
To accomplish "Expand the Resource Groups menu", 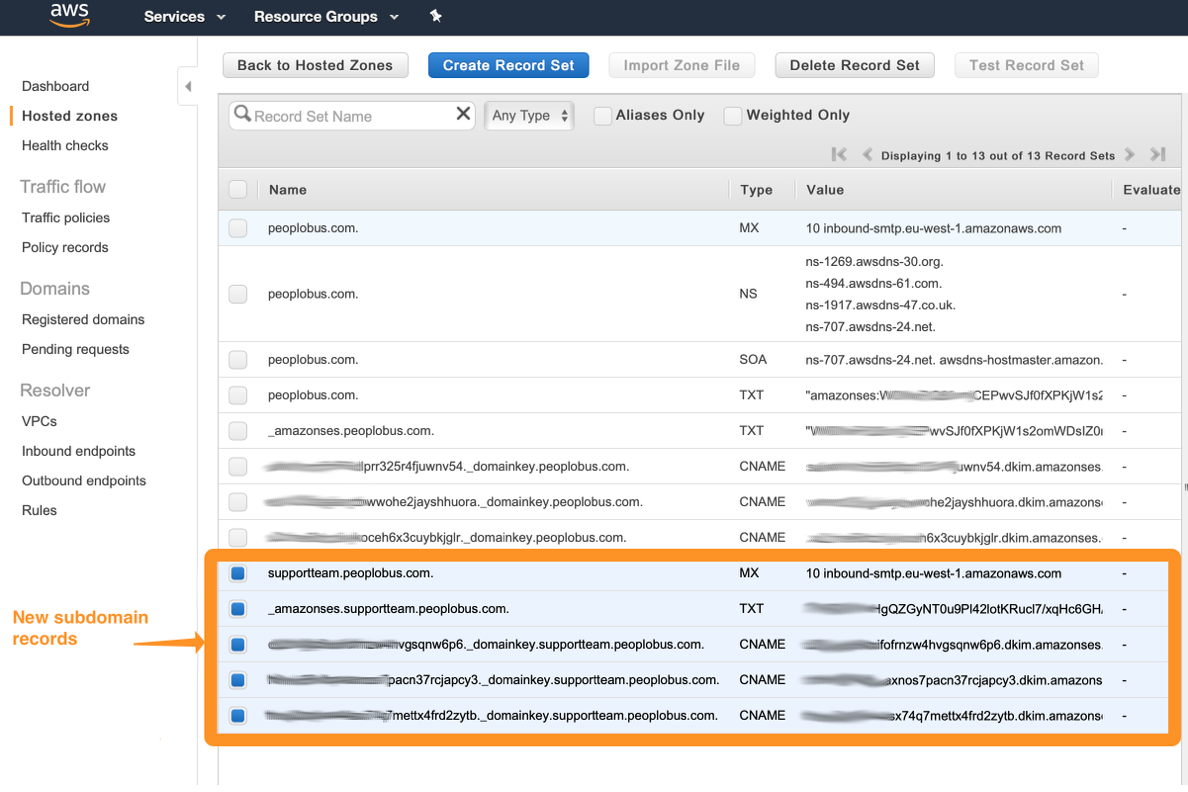I will point(326,16).
